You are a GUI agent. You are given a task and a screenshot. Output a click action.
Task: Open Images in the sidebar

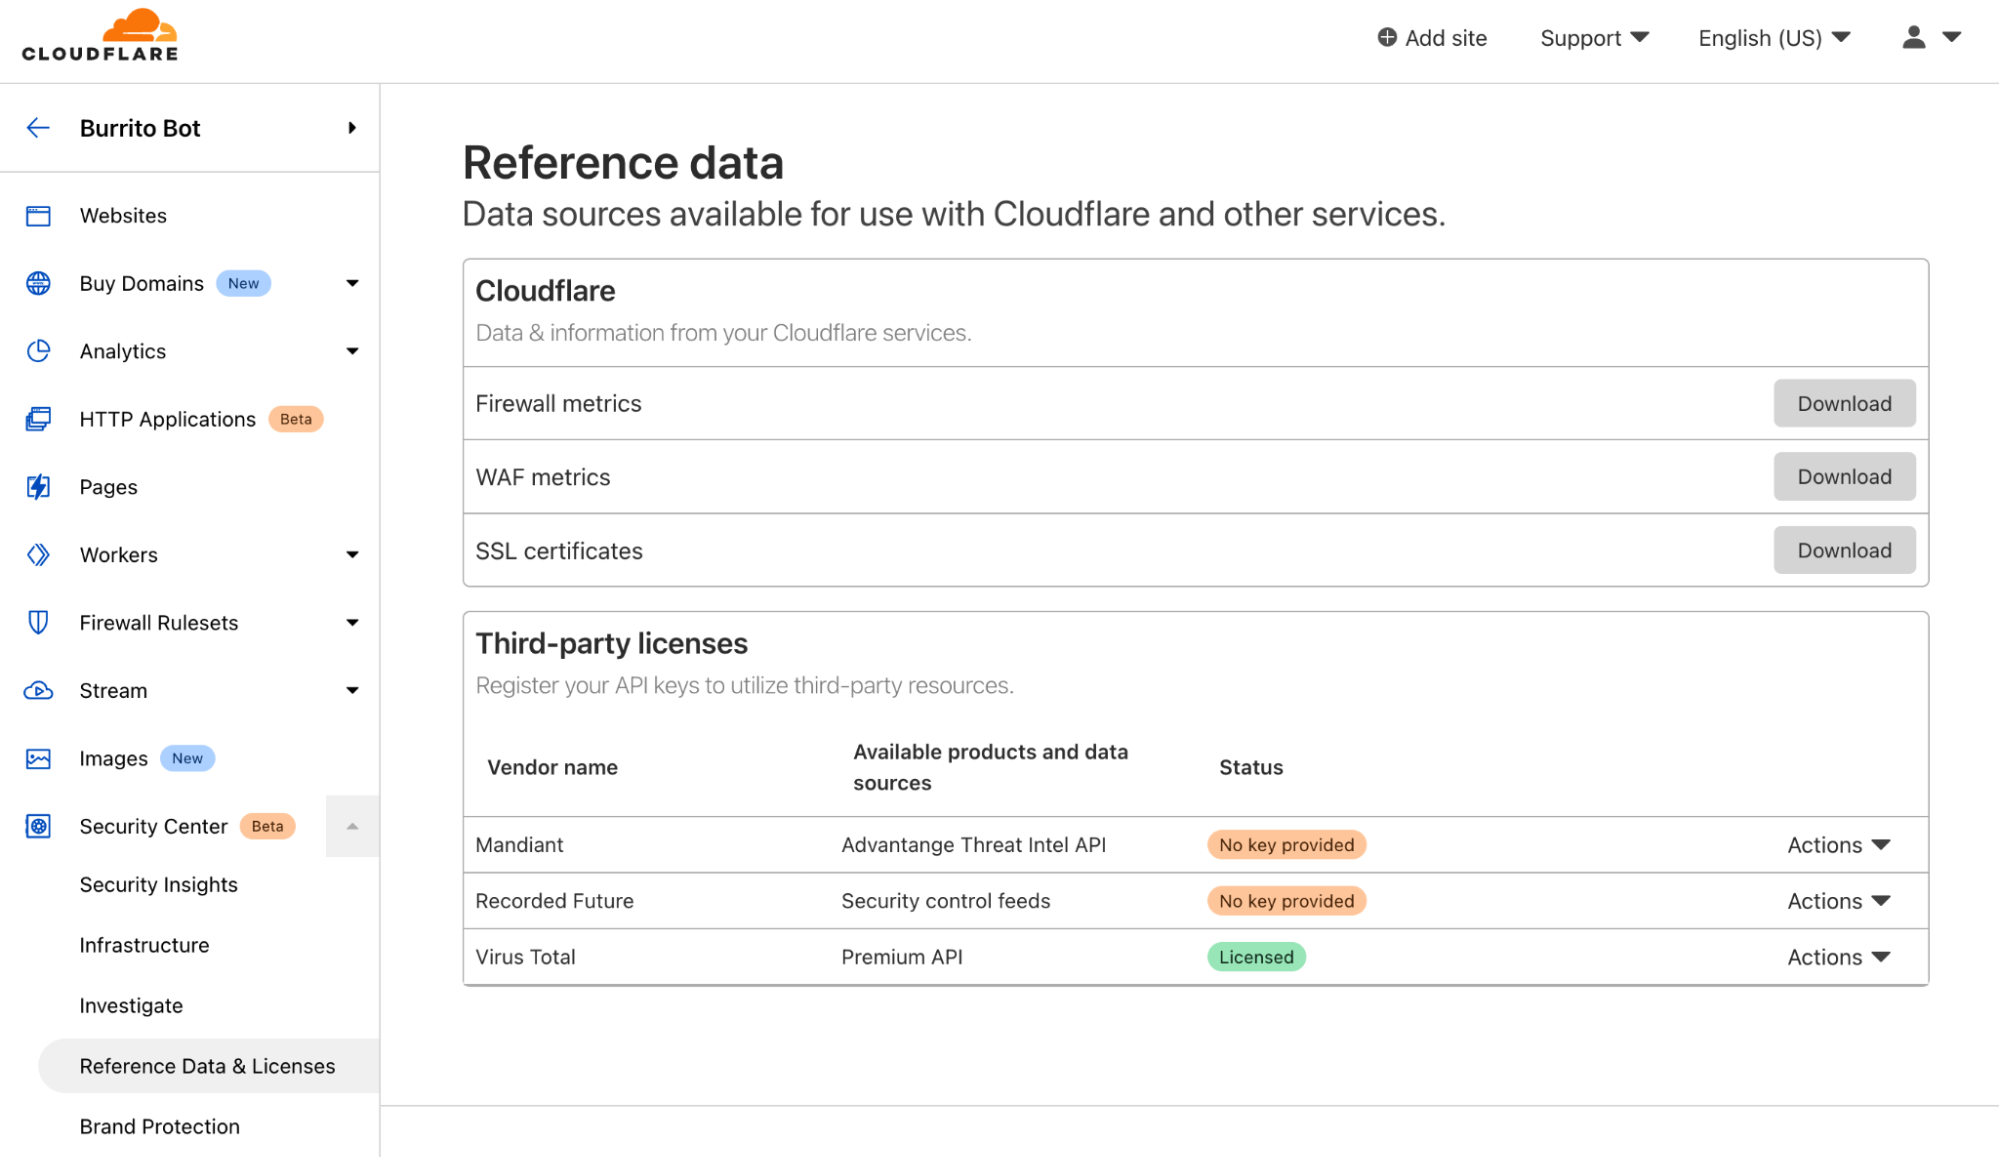click(x=113, y=759)
